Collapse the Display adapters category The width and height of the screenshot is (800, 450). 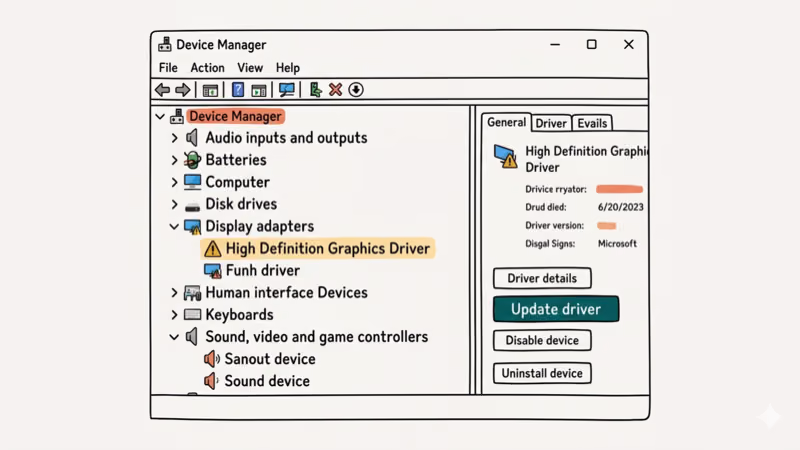tap(174, 227)
